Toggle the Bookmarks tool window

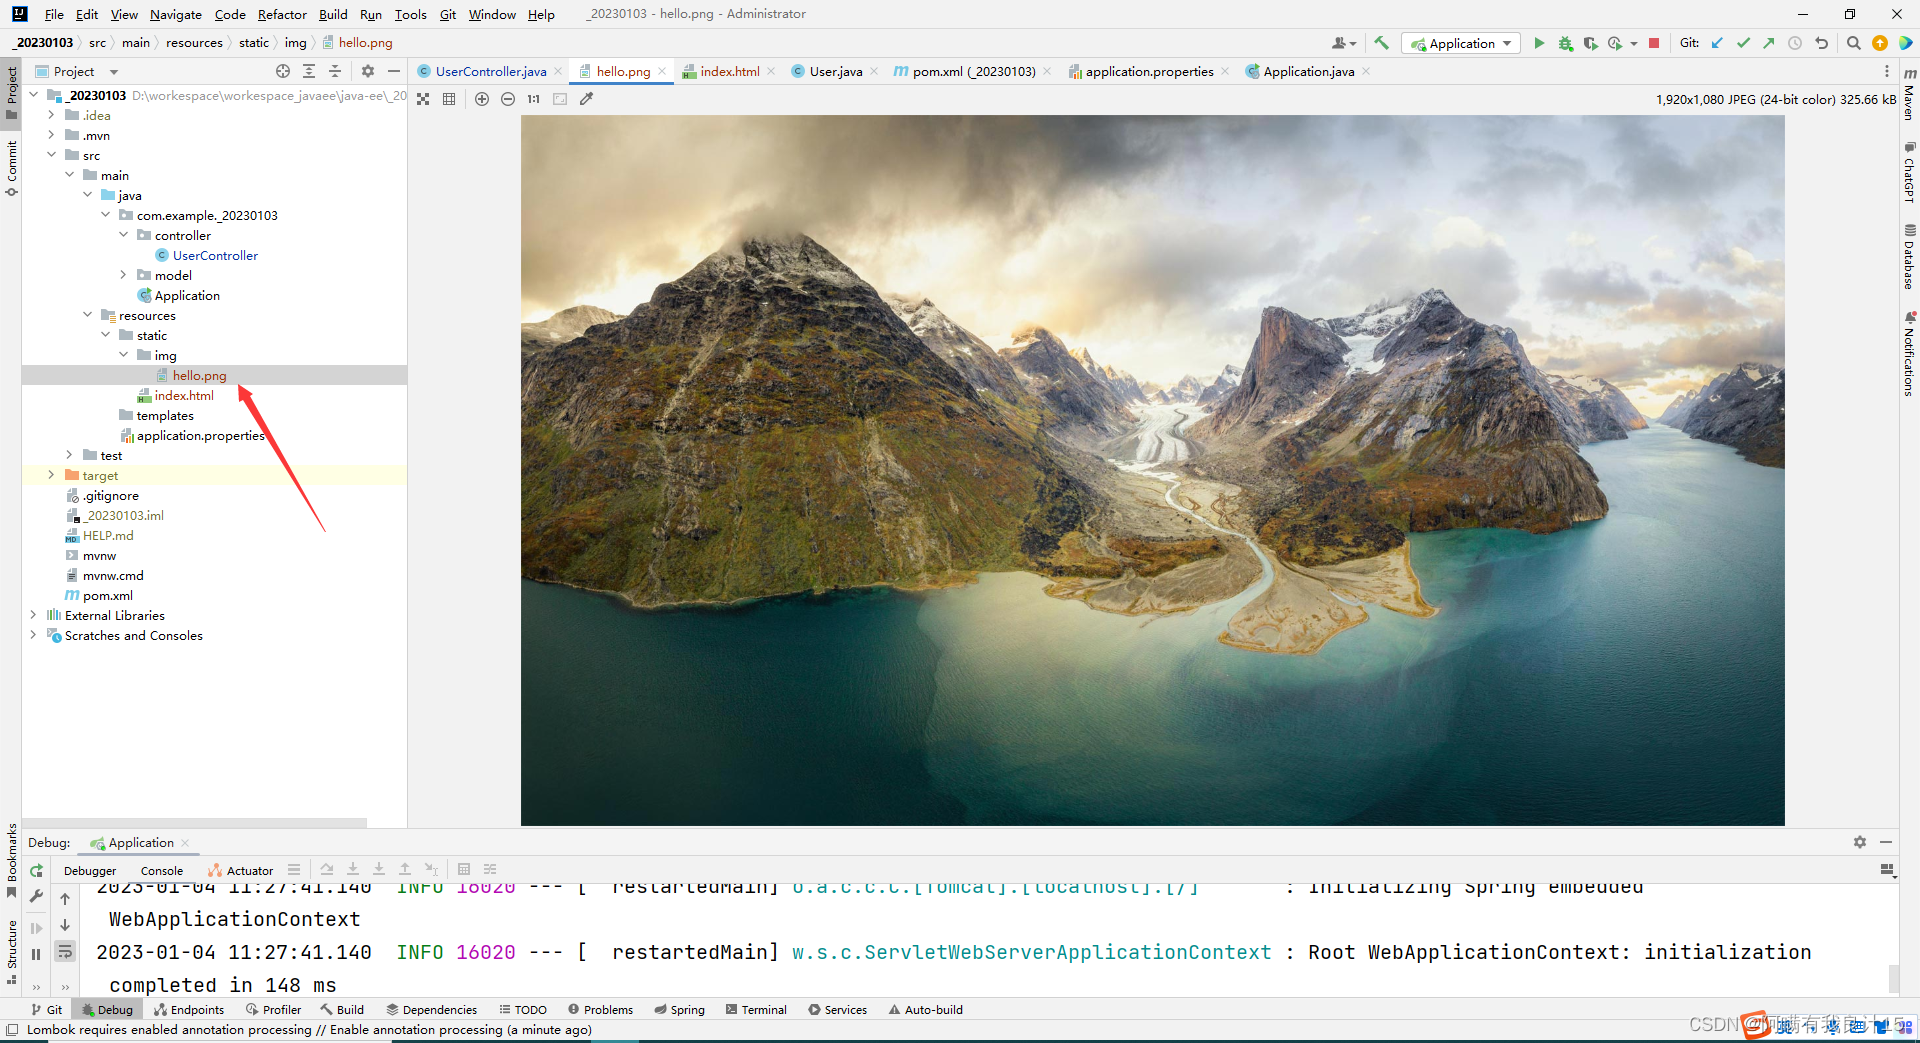click(11, 861)
